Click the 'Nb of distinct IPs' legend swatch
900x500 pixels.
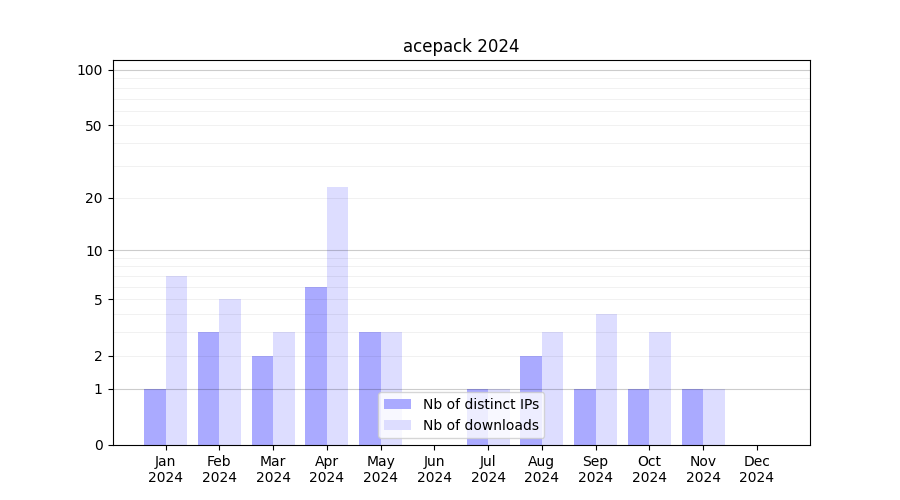click(x=397, y=404)
